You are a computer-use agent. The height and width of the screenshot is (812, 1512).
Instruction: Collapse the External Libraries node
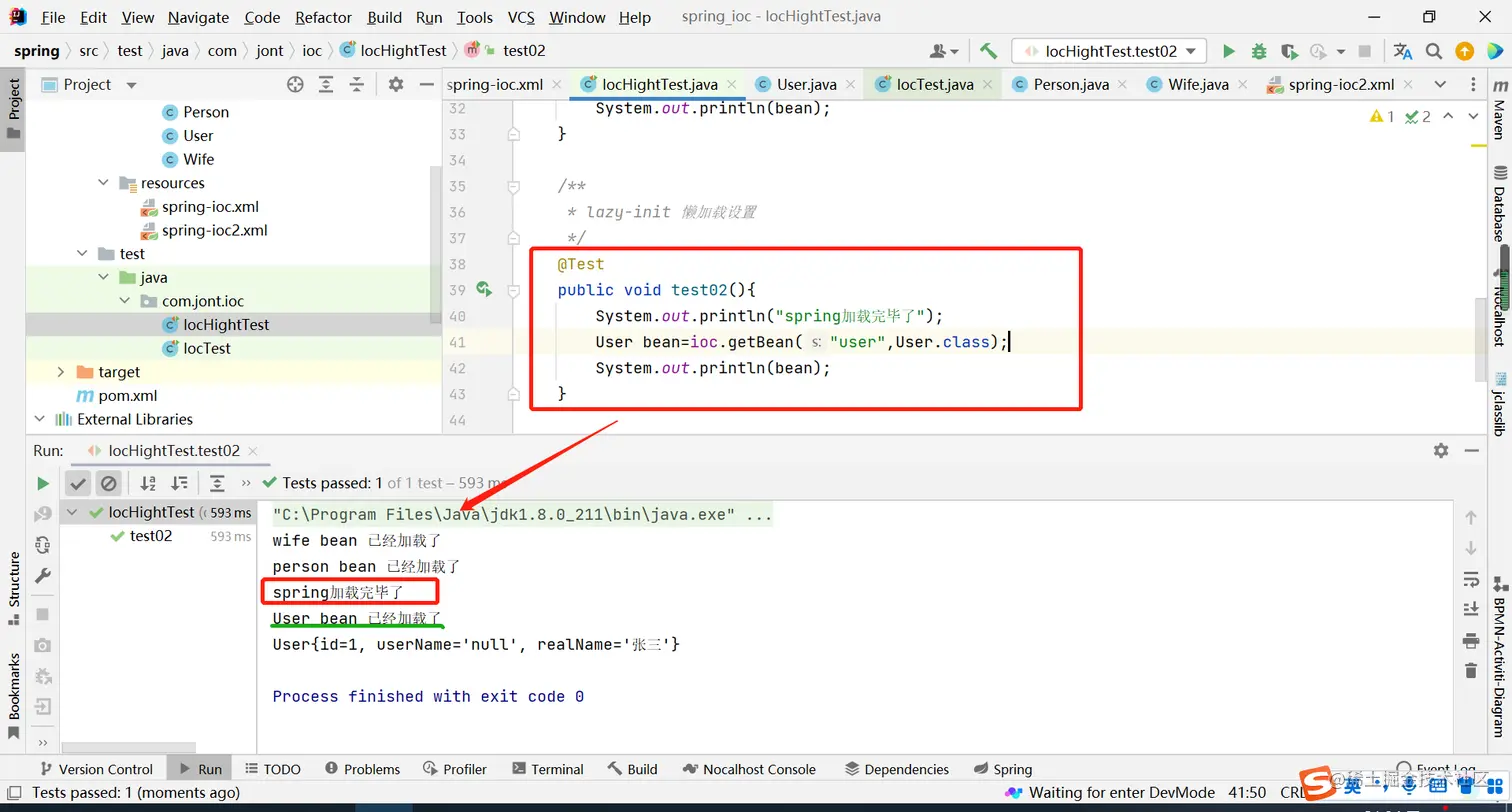pyautogui.click(x=40, y=419)
